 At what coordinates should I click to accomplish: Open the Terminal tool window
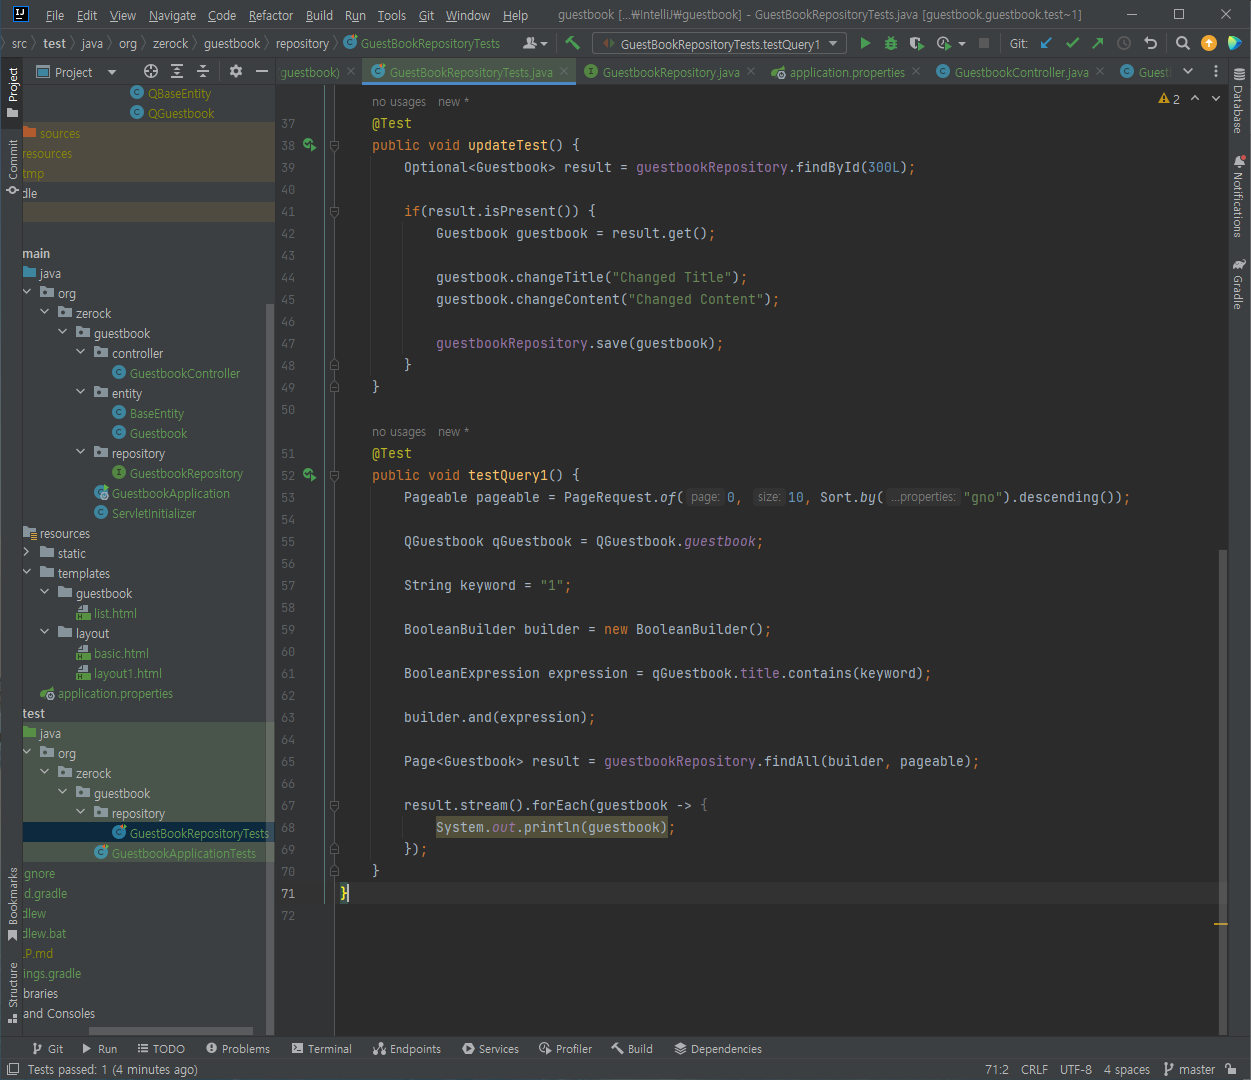[322, 1049]
